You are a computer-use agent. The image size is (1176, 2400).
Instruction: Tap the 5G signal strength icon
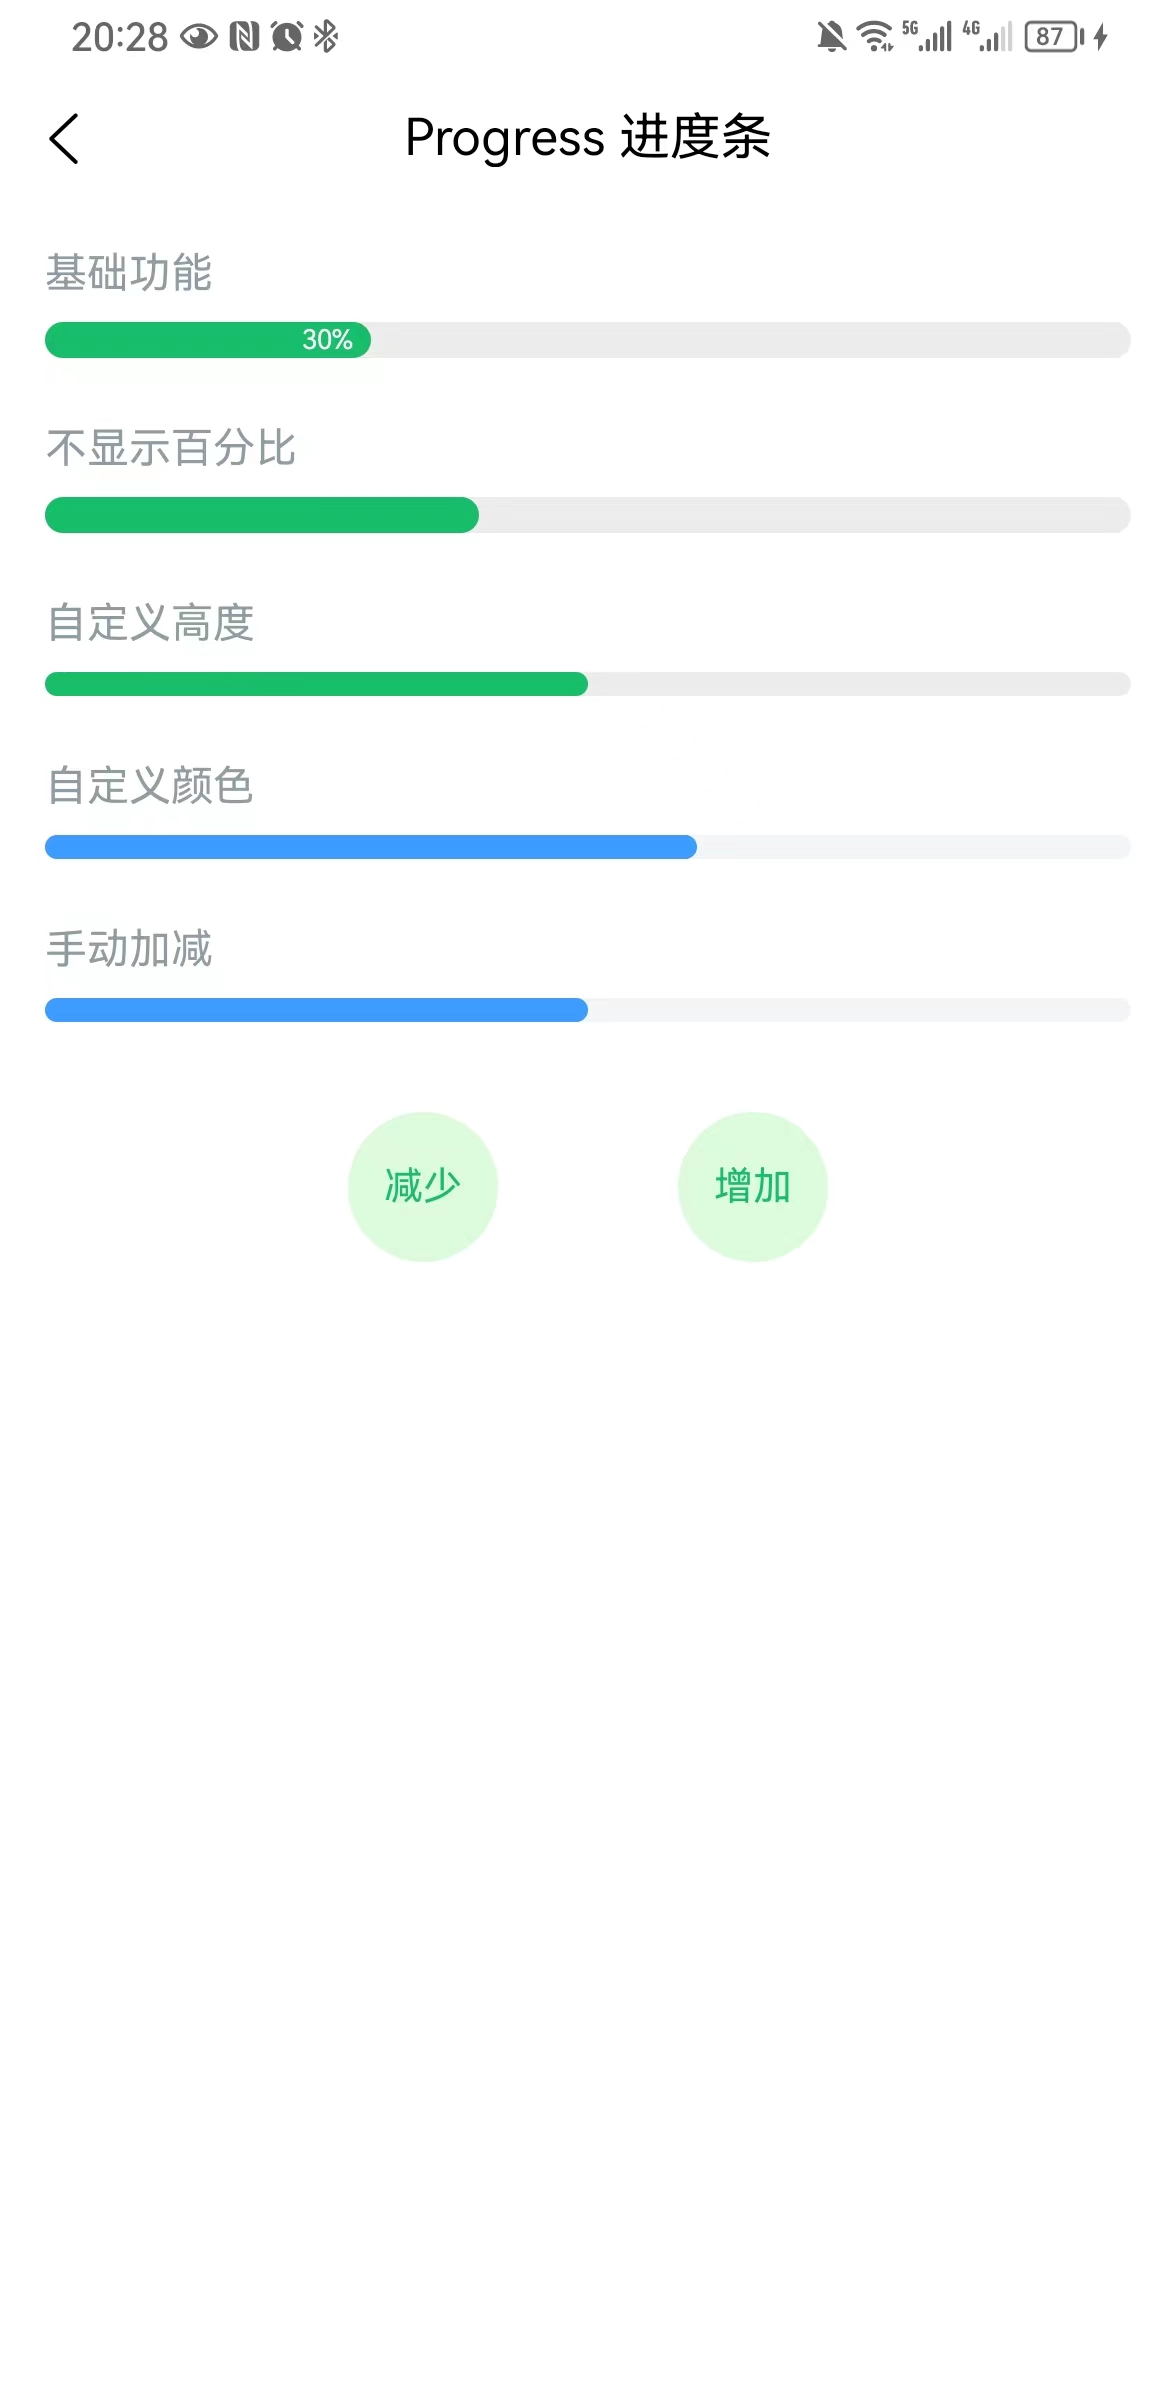point(928,38)
